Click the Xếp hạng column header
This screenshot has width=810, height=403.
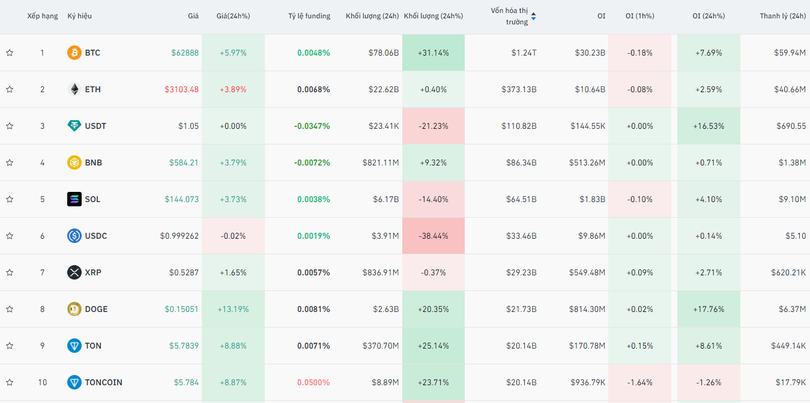[x=42, y=16]
